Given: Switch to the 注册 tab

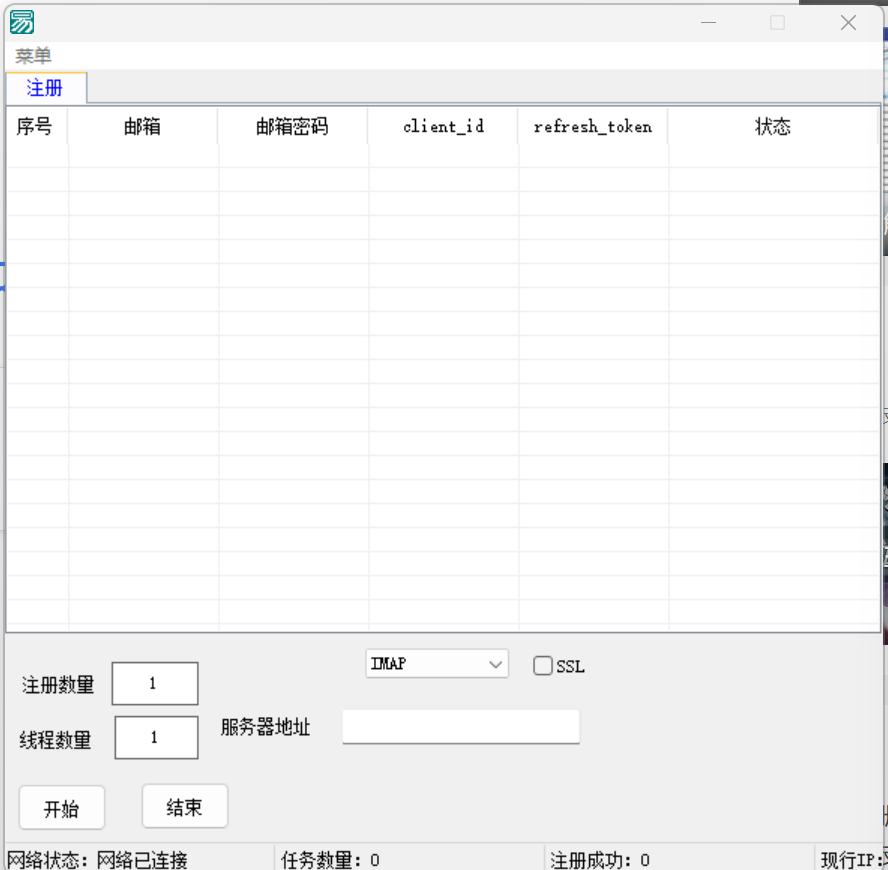Looking at the screenshot, I should click(45, 88).
